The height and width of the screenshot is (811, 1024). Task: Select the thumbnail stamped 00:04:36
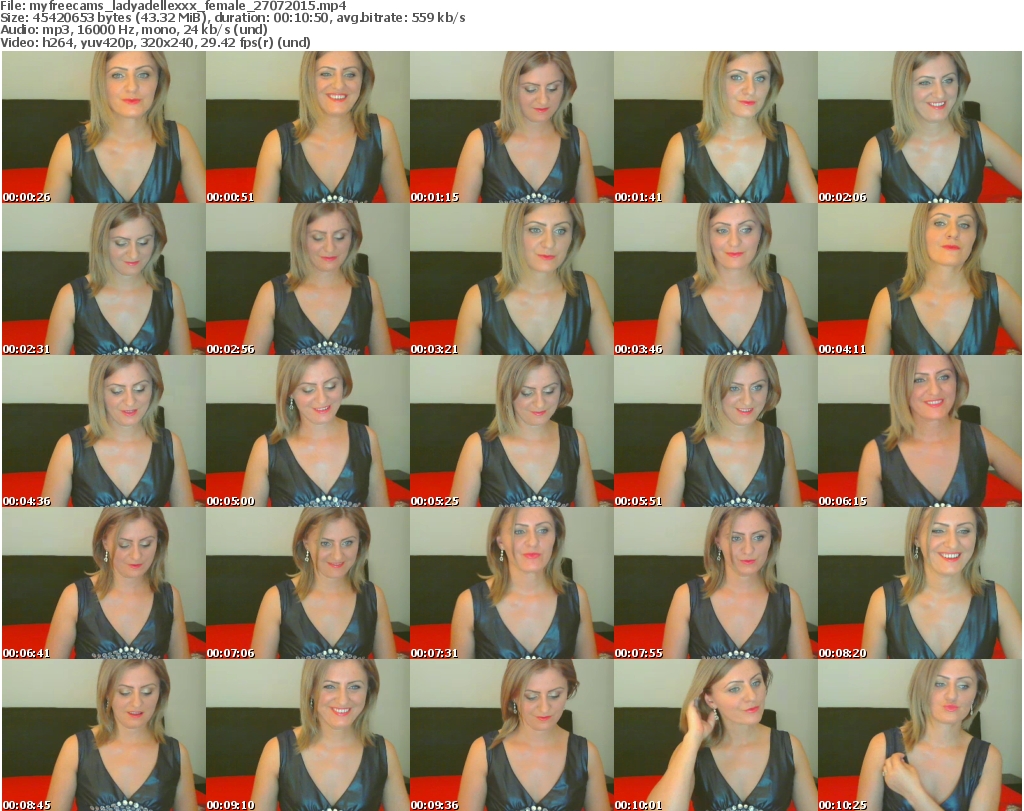click(x=104, y=432)
